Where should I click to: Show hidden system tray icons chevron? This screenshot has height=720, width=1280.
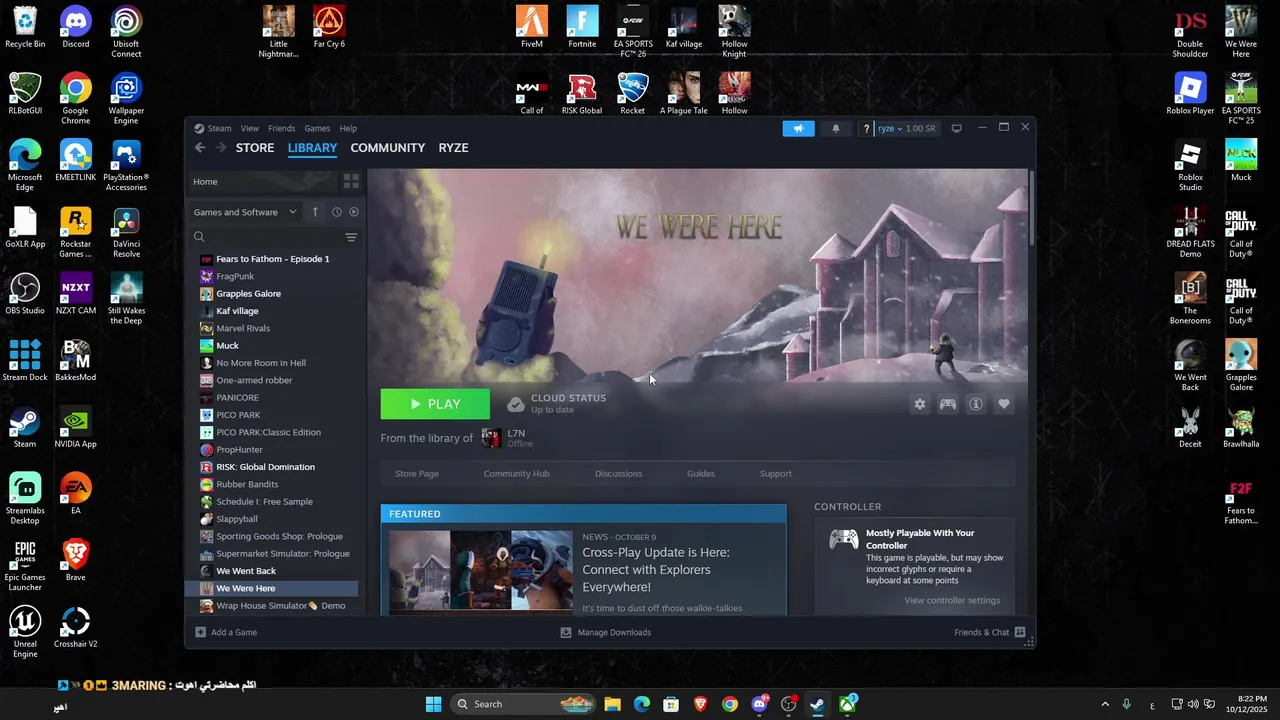[1104, 704]
